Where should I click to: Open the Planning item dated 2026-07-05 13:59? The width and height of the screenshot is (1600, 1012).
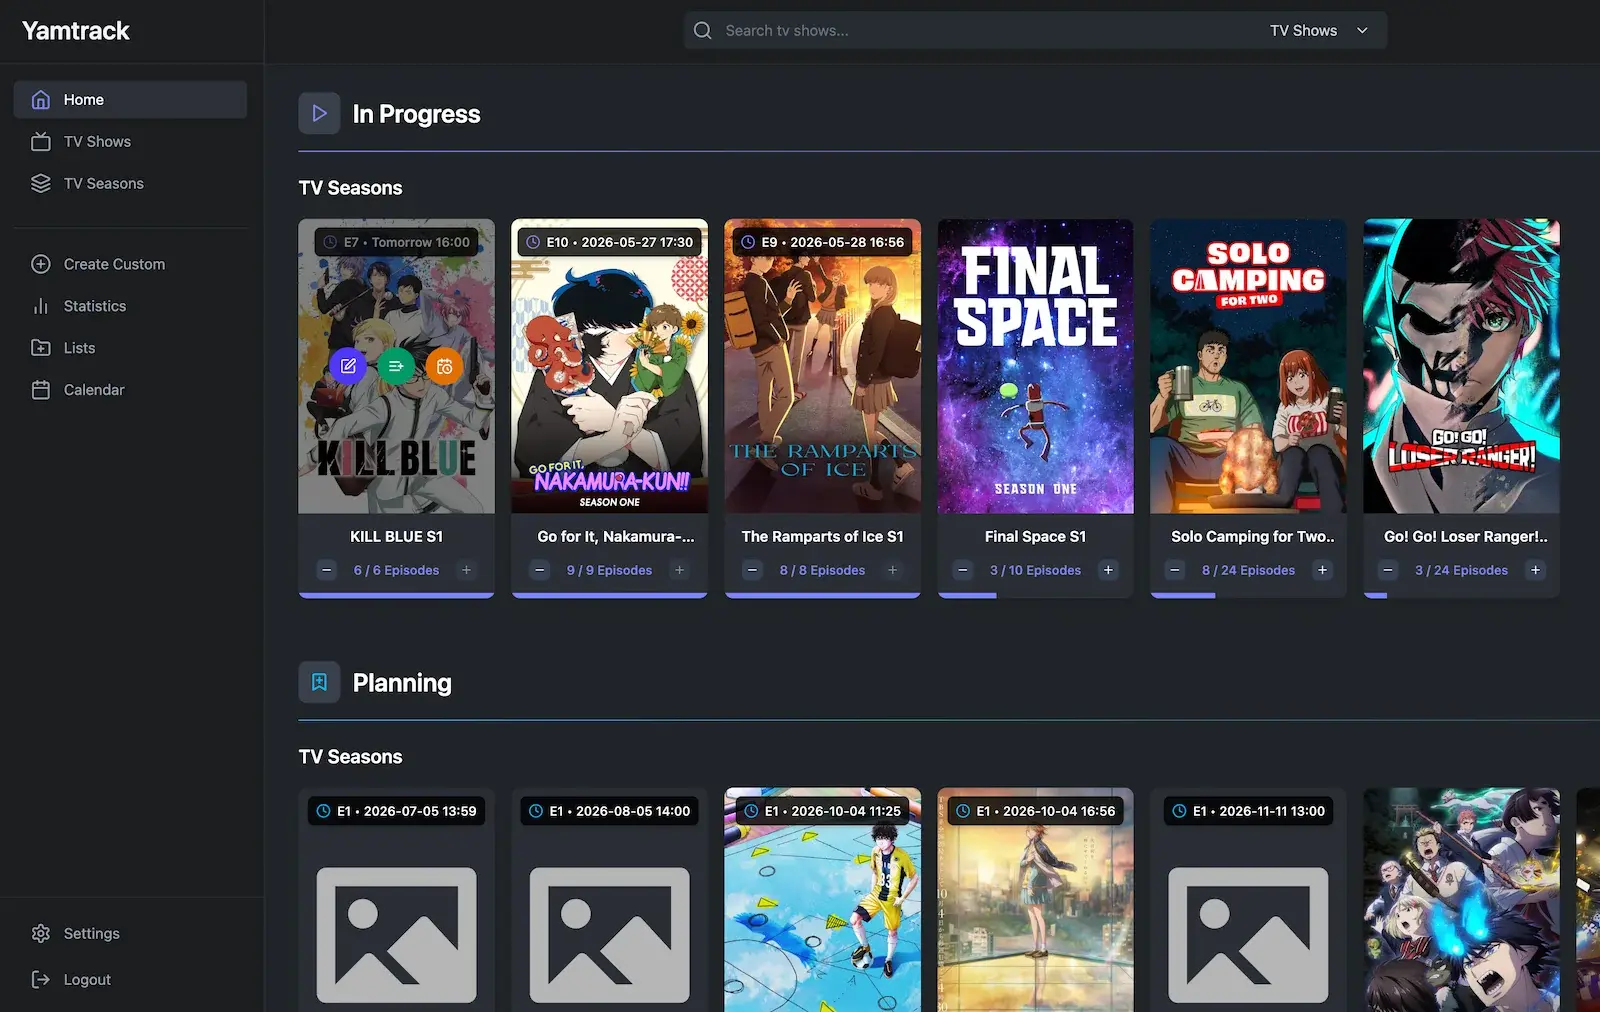pos(396,900)
